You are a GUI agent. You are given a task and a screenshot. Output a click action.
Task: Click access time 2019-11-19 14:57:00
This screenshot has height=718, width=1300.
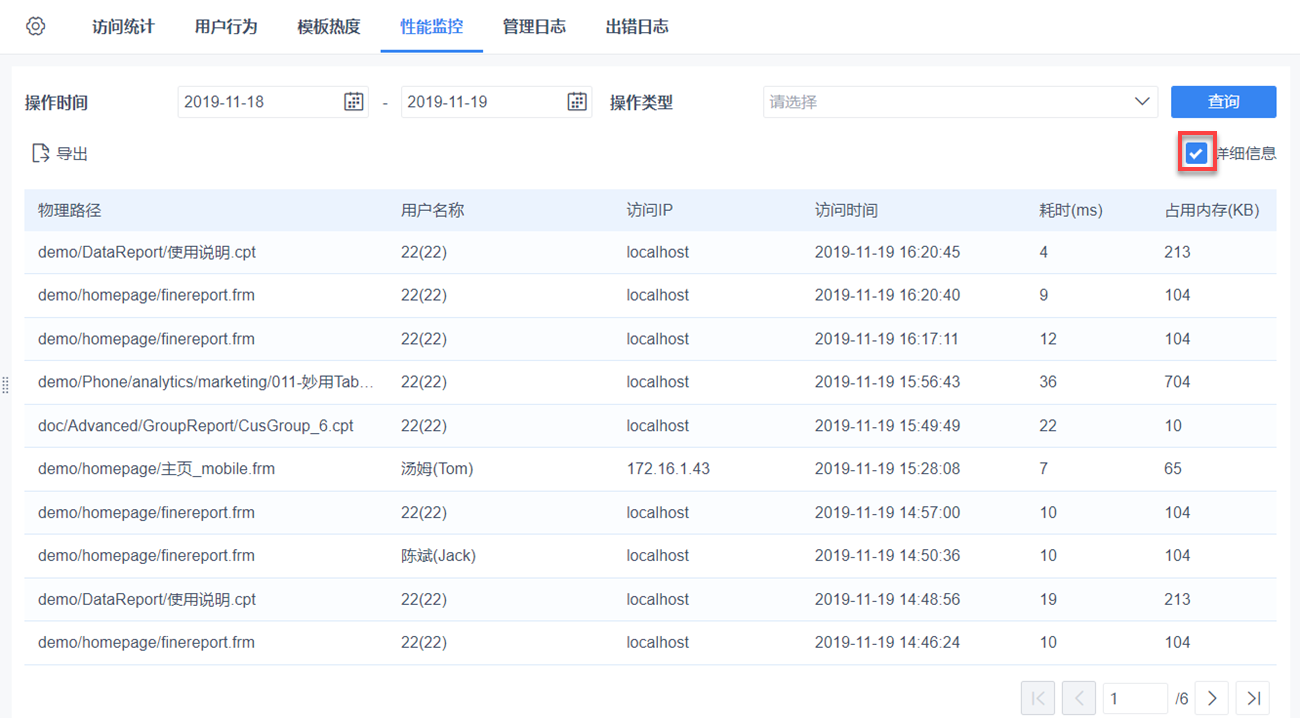[887, 512]
